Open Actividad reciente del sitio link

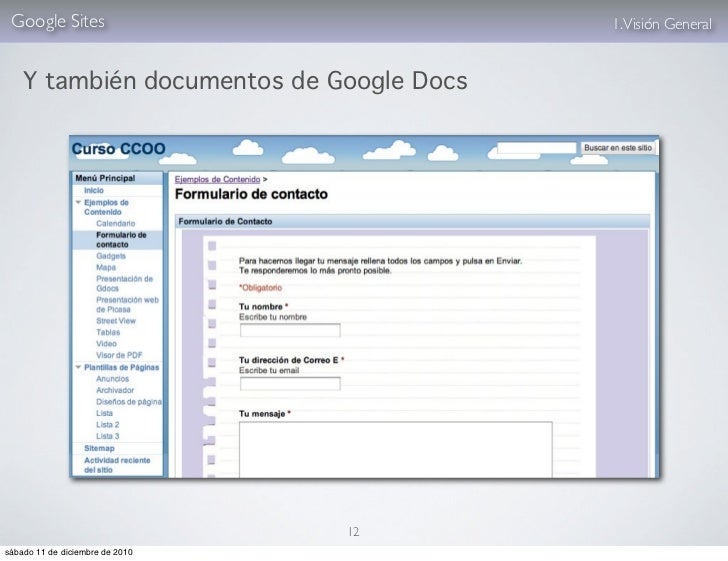pos(117,465)
